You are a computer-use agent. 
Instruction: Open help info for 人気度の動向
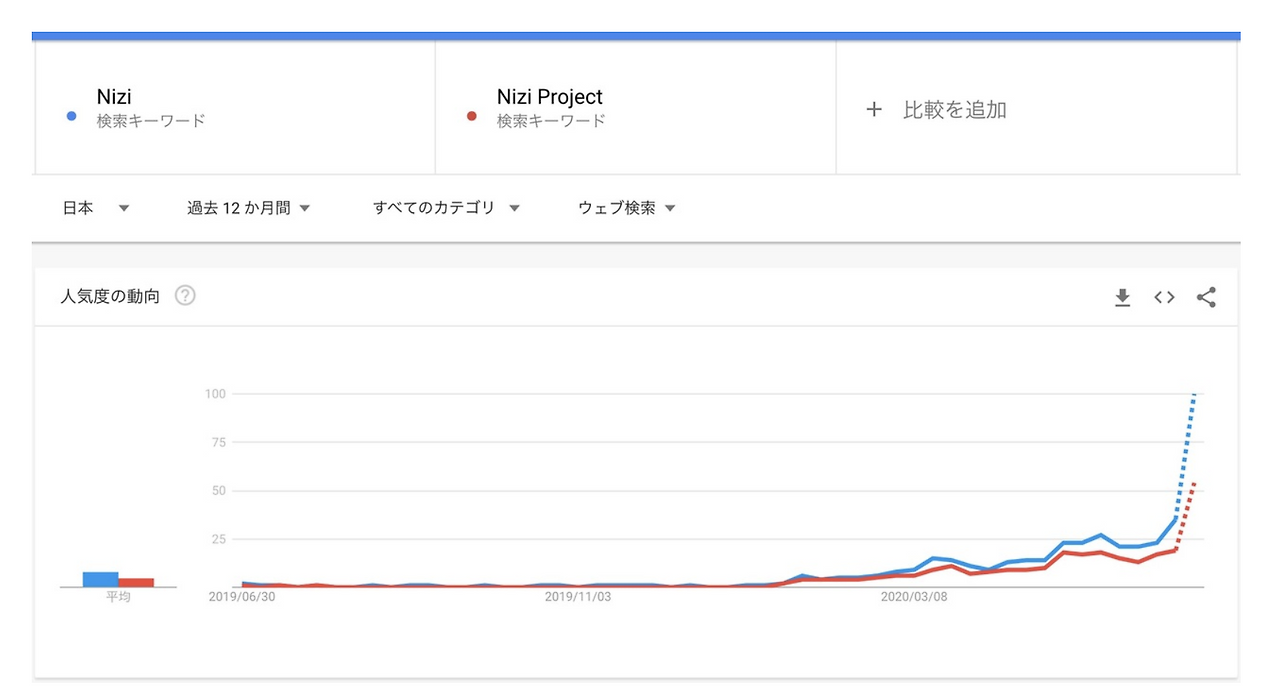[x=184, y=295]
